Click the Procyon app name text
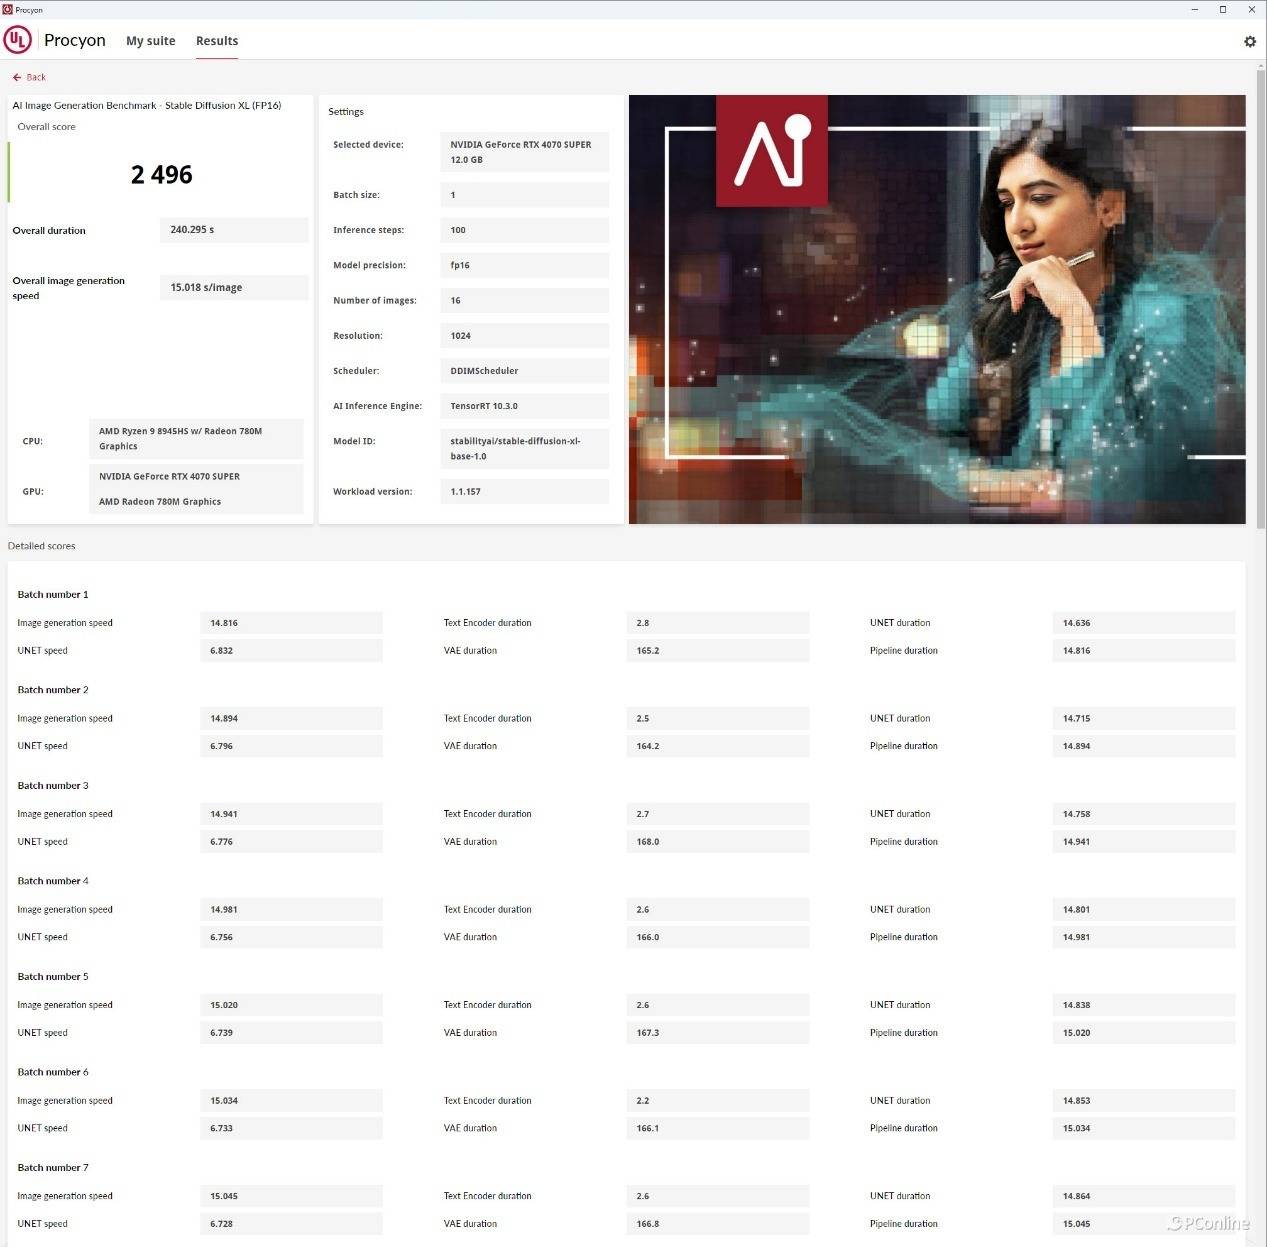This screenshot has height=1247, width=1267. click(x=75, y=40)
